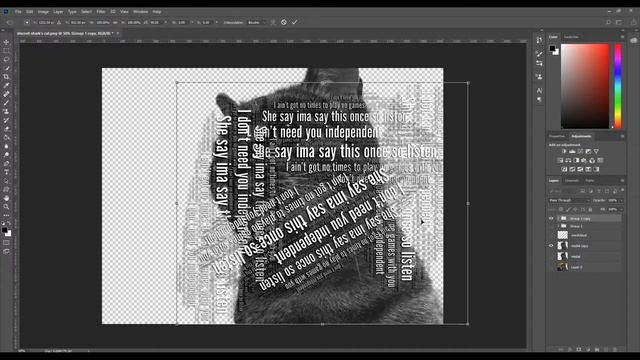Commit the transform with the checkmark
640x360 pixels.
pyautogui.click(x=294, y=22)
